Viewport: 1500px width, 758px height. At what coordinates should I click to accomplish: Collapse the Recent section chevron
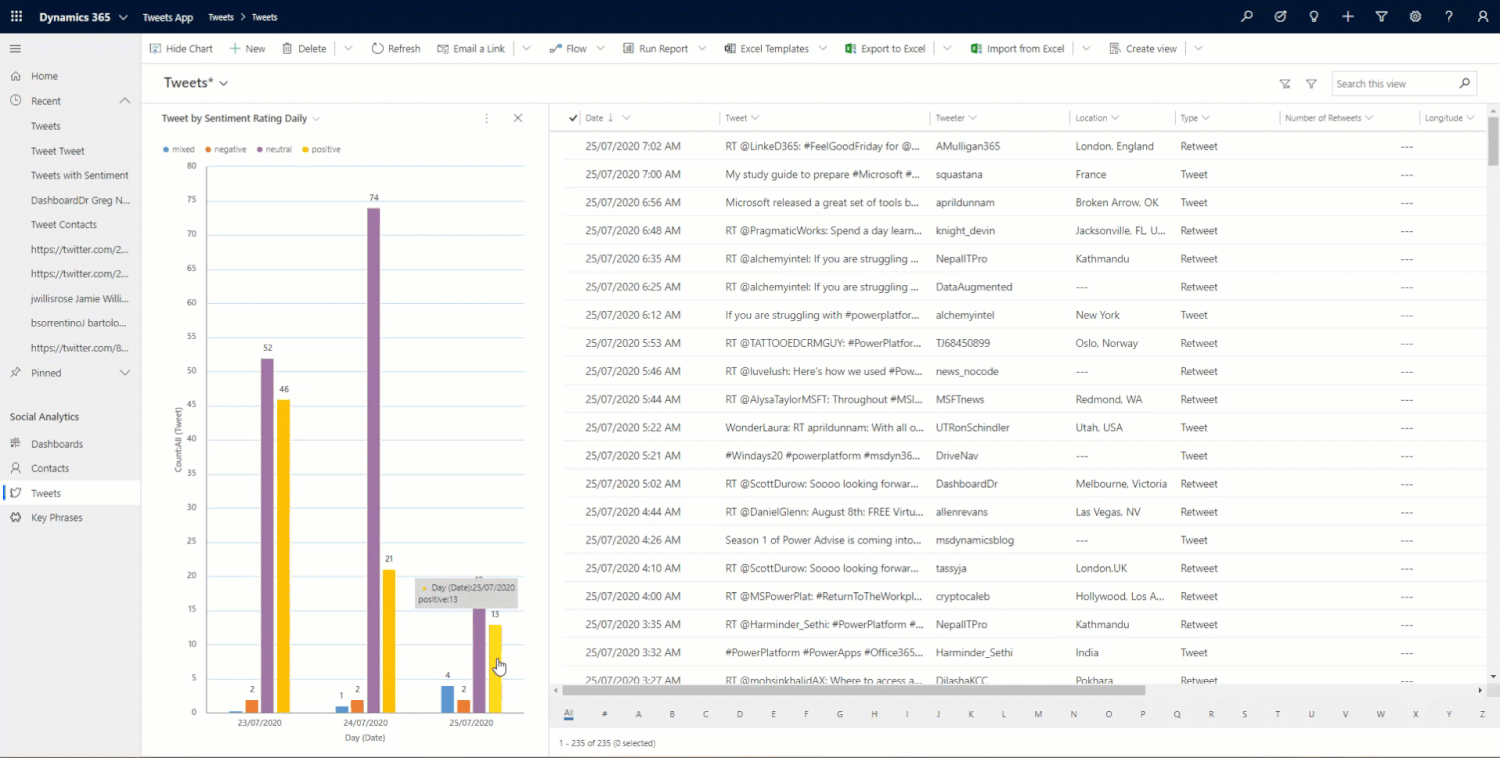tap(125, 101)
